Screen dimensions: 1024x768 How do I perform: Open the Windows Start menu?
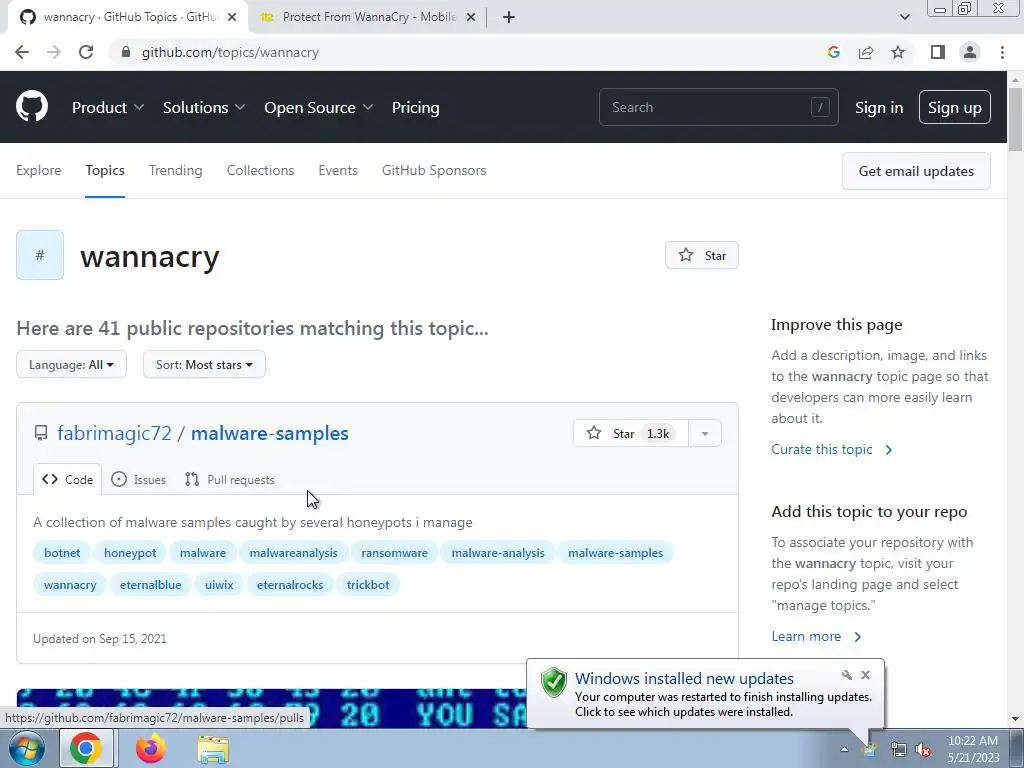click(x=26, y=748)
